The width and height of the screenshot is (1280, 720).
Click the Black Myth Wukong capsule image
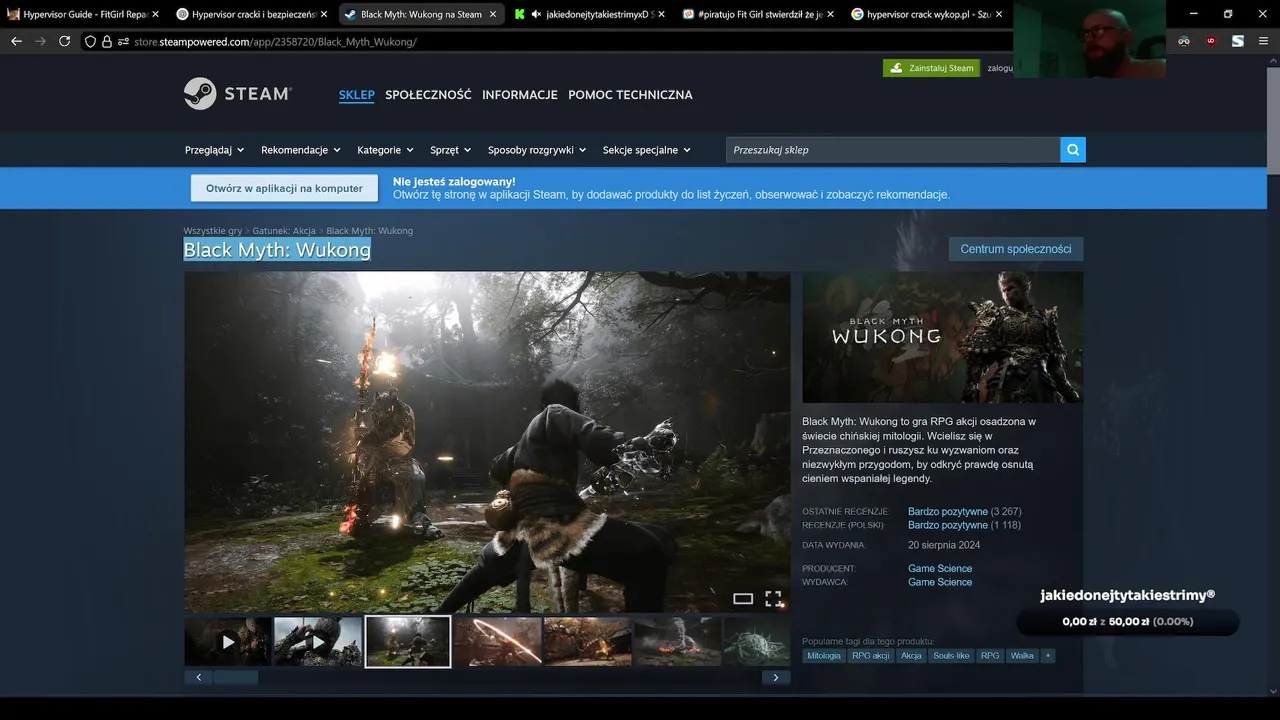(x=942, y=337)
